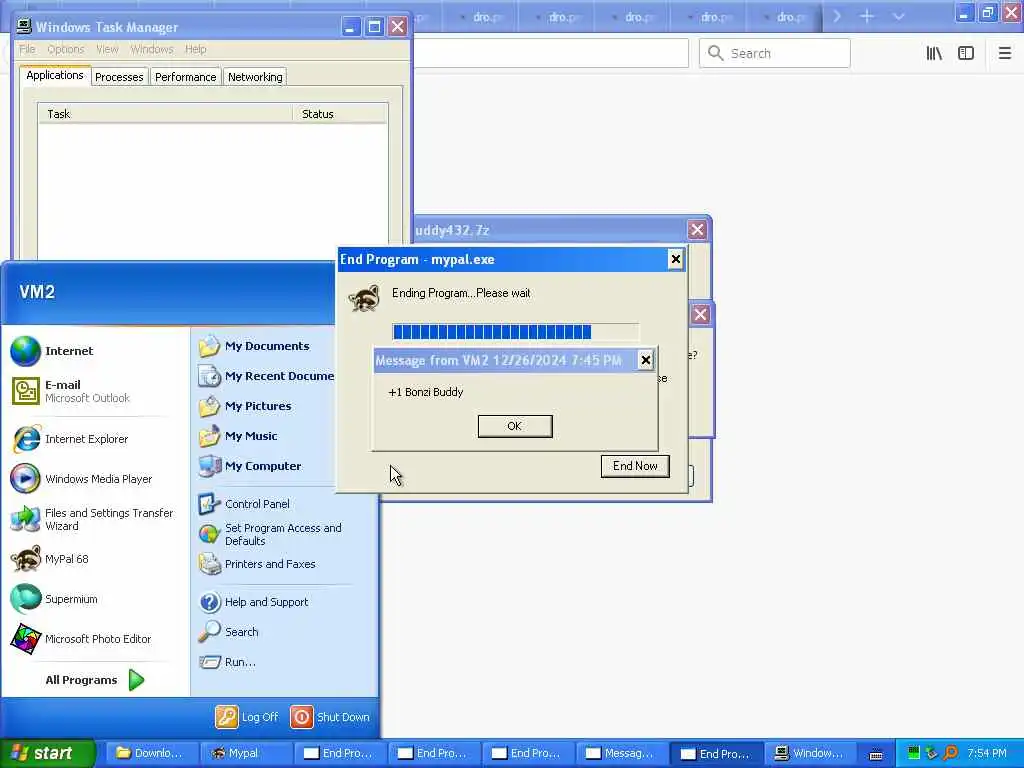Launch Internet Explorer from Start menu
This screenshot has width=1024, height=768.
pos(71,439)
